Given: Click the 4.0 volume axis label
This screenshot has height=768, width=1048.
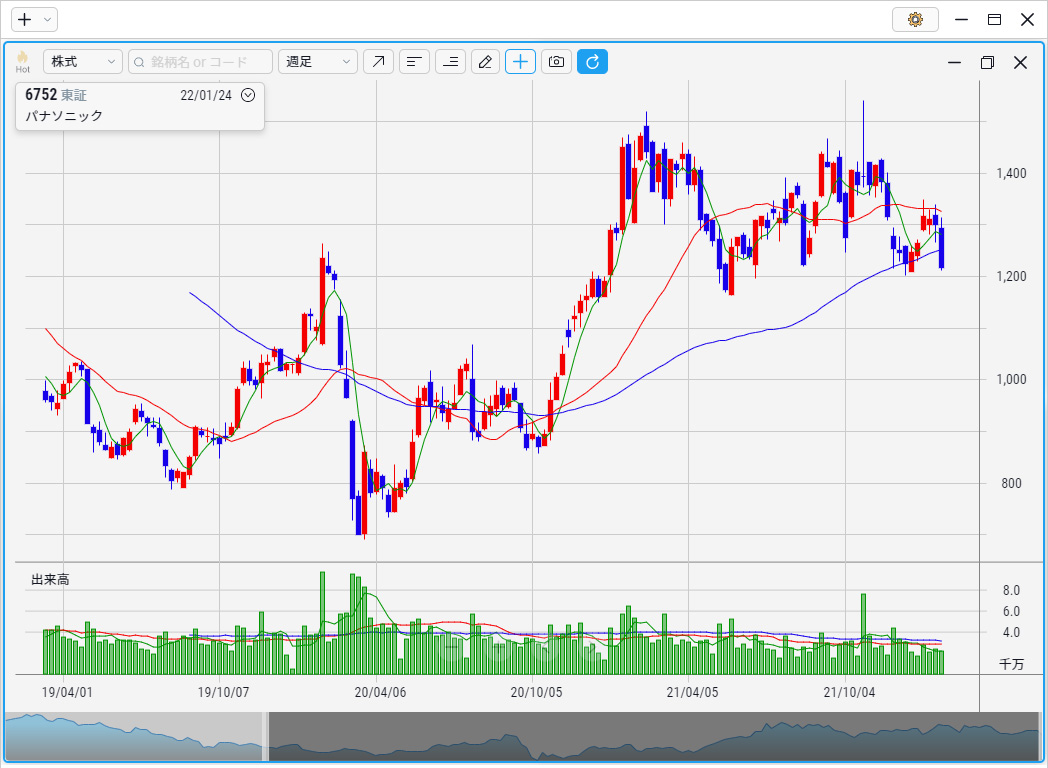Looking at the screenshot, I should pyautogui.click(x=1011, y=632).
